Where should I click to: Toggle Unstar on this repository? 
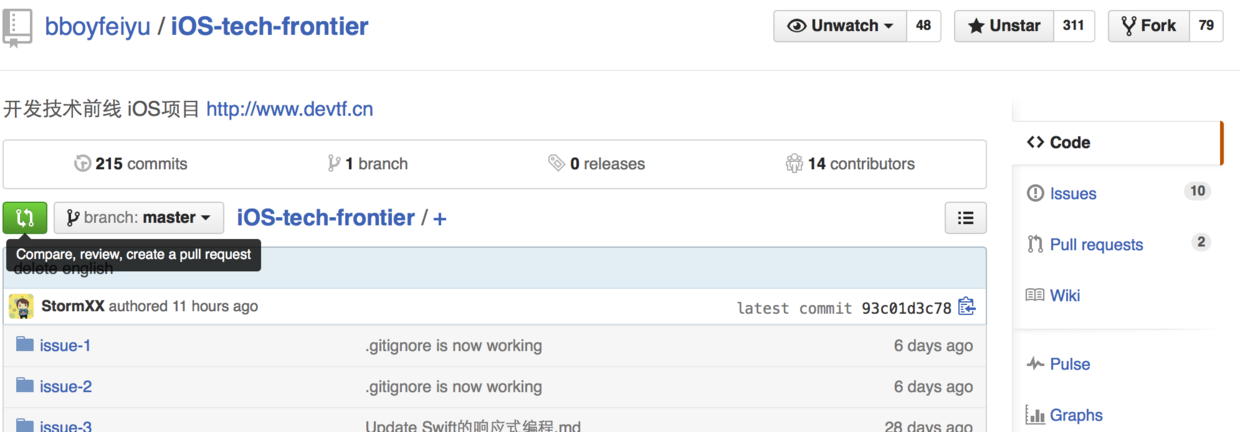click(1003, 26)
